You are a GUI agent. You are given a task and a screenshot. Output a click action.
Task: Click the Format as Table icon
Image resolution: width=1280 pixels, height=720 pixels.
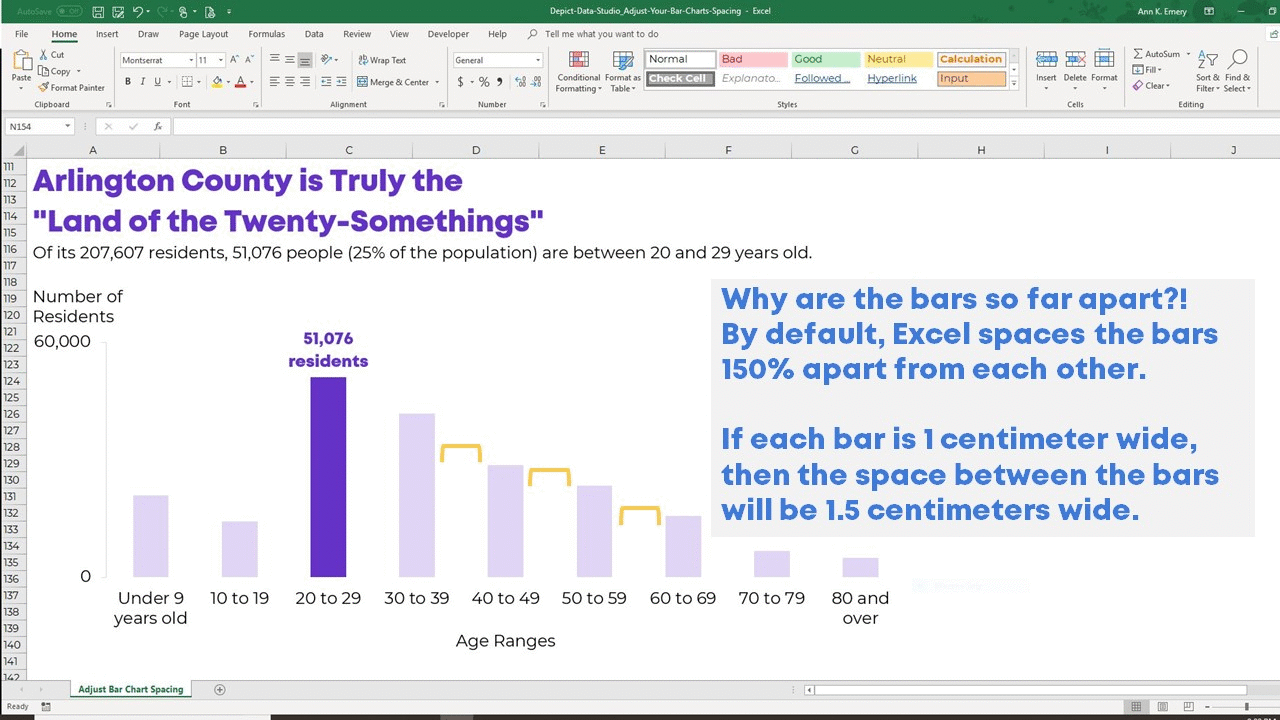point(621,70)
